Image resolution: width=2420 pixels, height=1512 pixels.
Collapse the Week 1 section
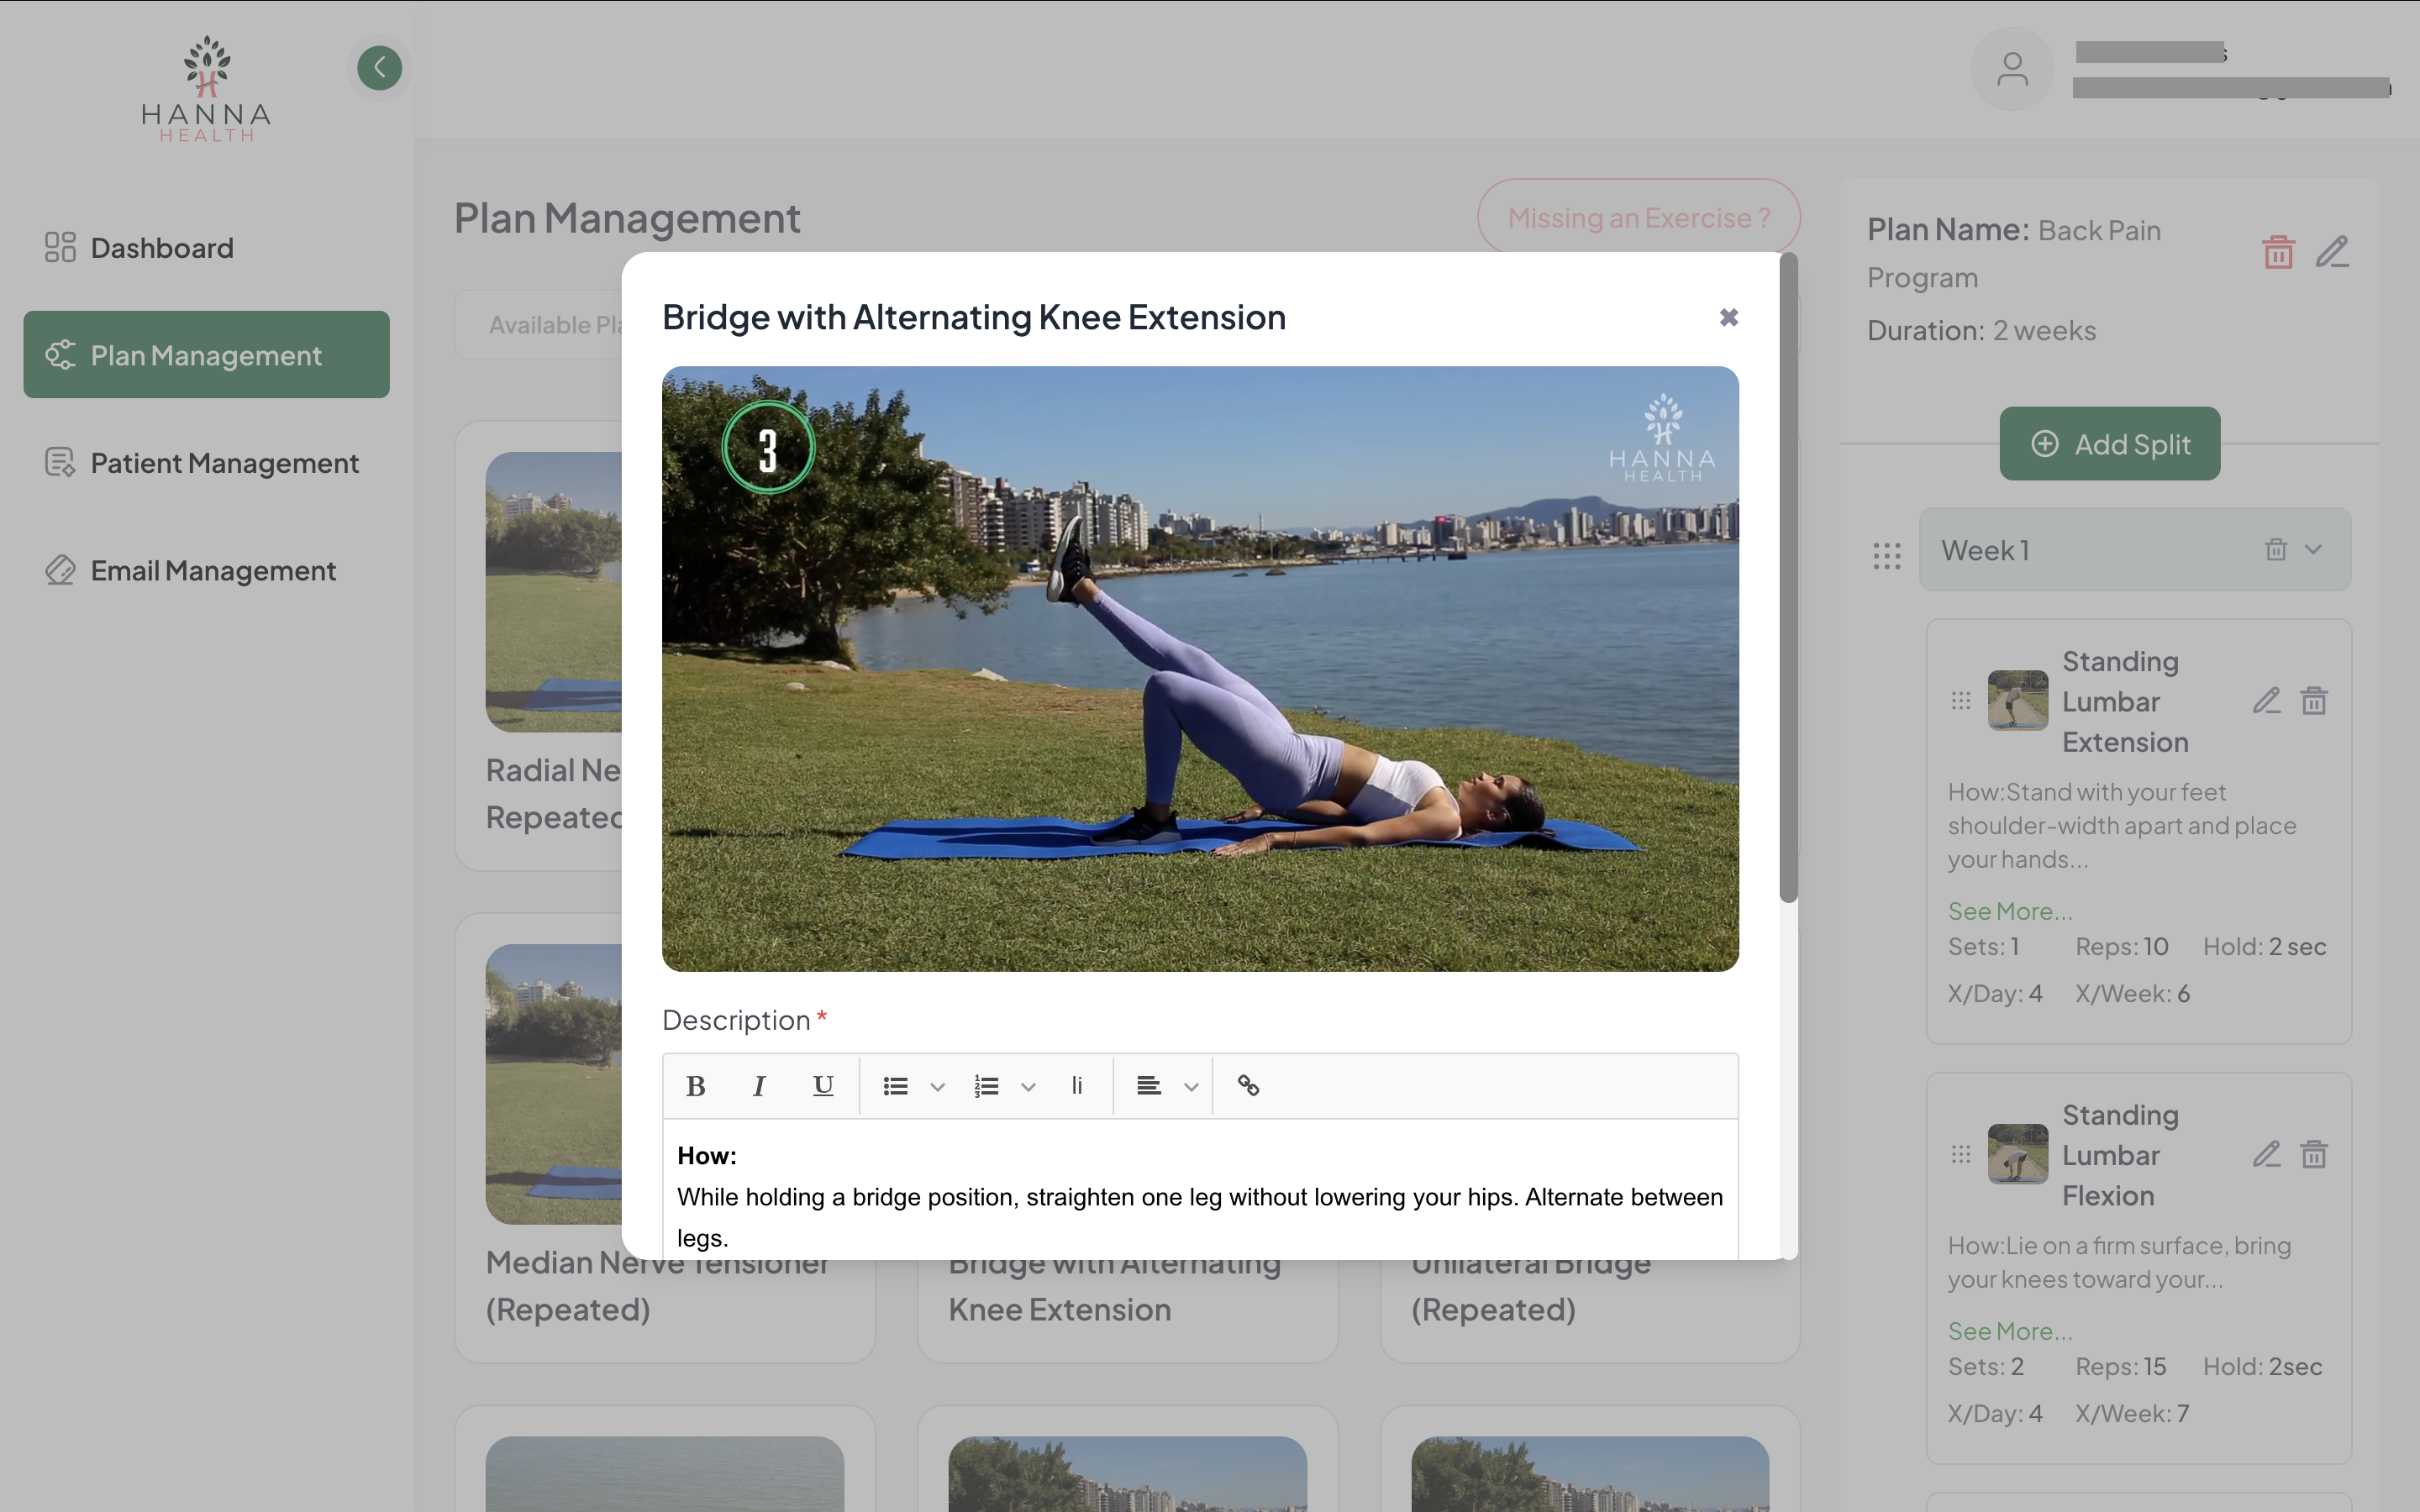click(x=2313, y=549)
